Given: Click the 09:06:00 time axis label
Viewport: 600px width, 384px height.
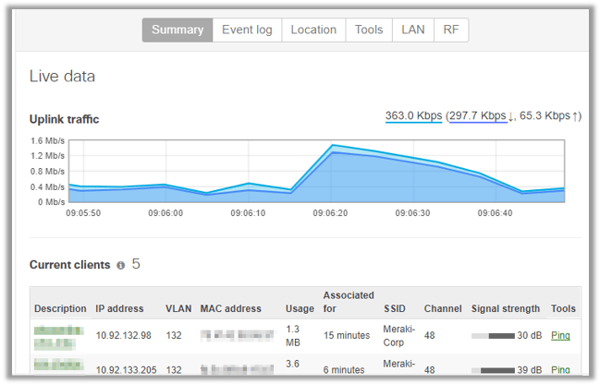Looking at the screenshot, I should (x=166, y=213).
